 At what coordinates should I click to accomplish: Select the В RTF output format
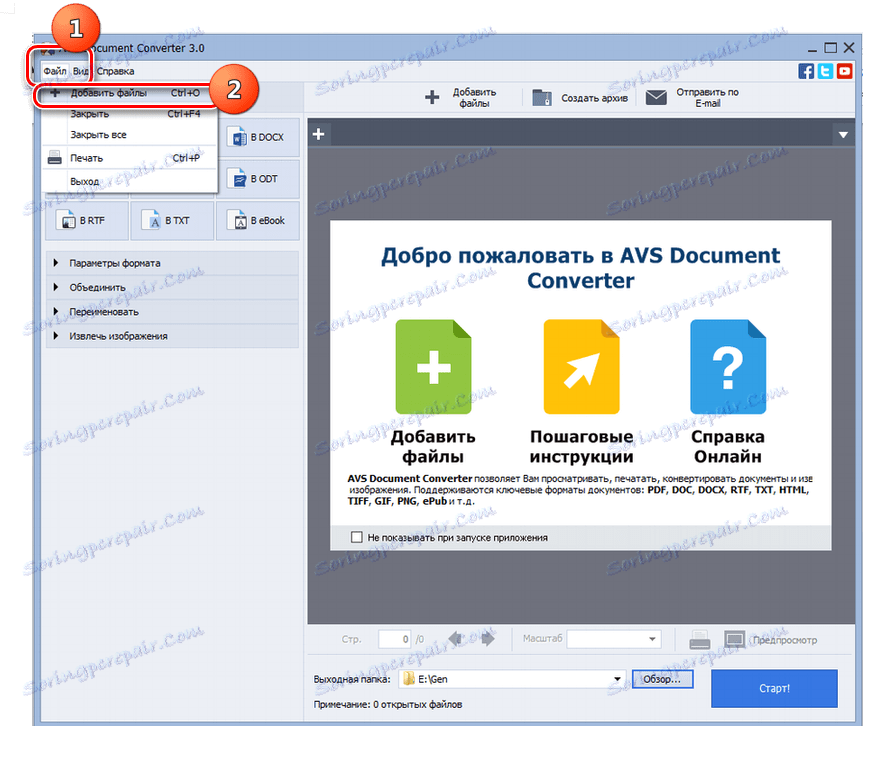pos(86,220)
